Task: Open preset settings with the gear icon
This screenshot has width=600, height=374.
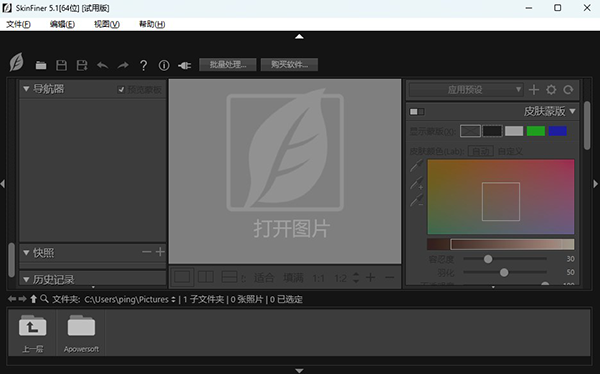Action: 551,90
